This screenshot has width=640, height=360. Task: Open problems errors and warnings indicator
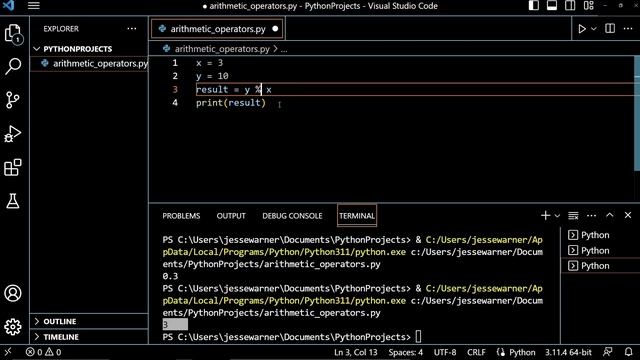point(44,352)
